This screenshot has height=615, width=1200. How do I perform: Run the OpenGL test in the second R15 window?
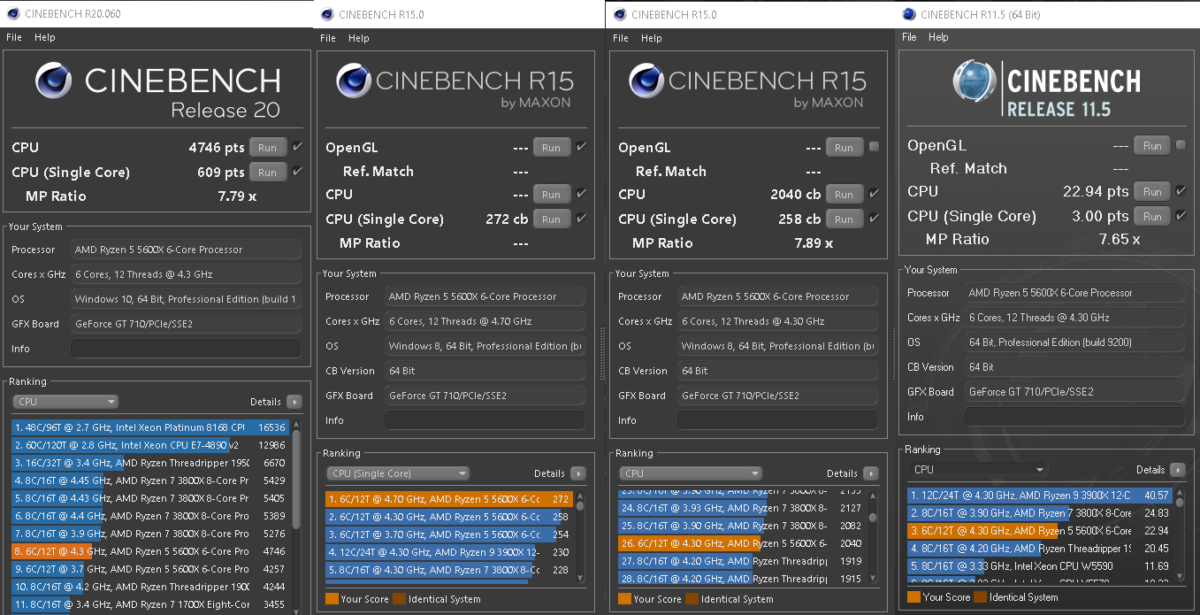551,146
